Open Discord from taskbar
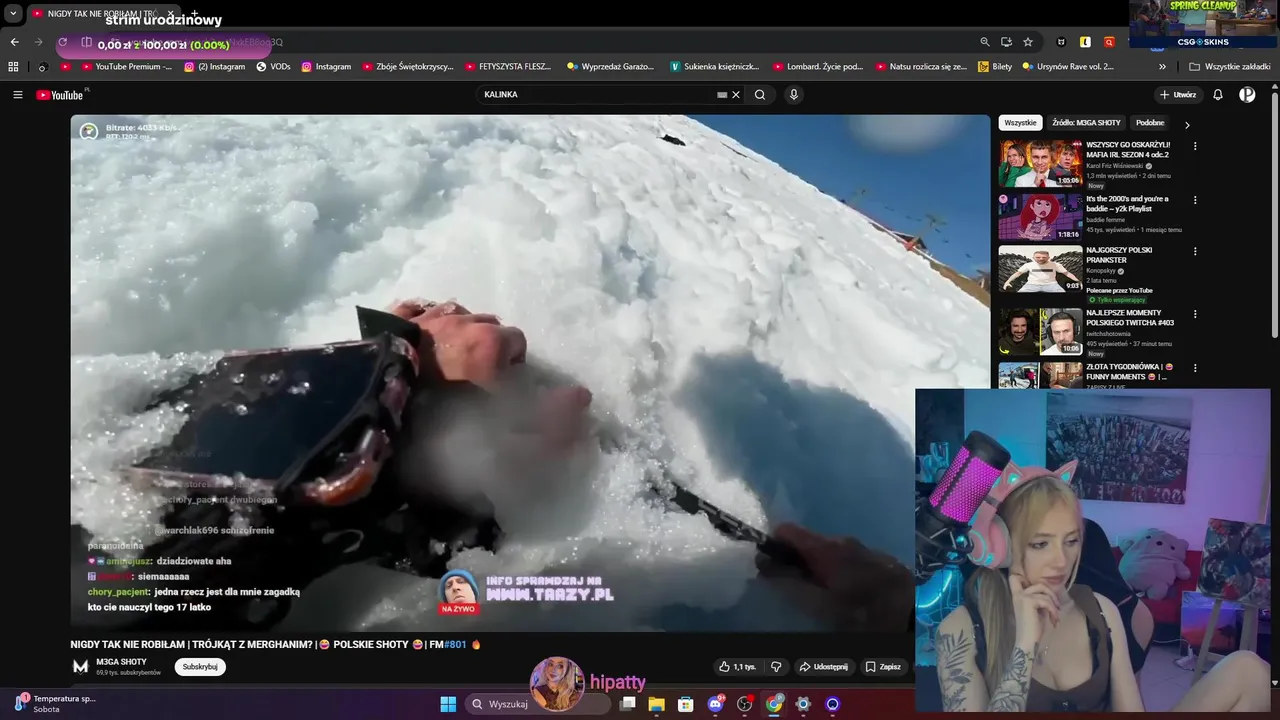The width and height of the screenshot is (1280, 720). coord(715,704)
